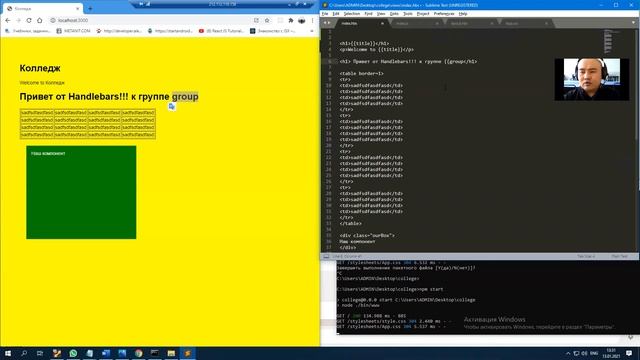The width and height of the screenshot is (640, 360).
Task: Open Sublime tab list dropdown arrow
Action: (x=633, y=23)
